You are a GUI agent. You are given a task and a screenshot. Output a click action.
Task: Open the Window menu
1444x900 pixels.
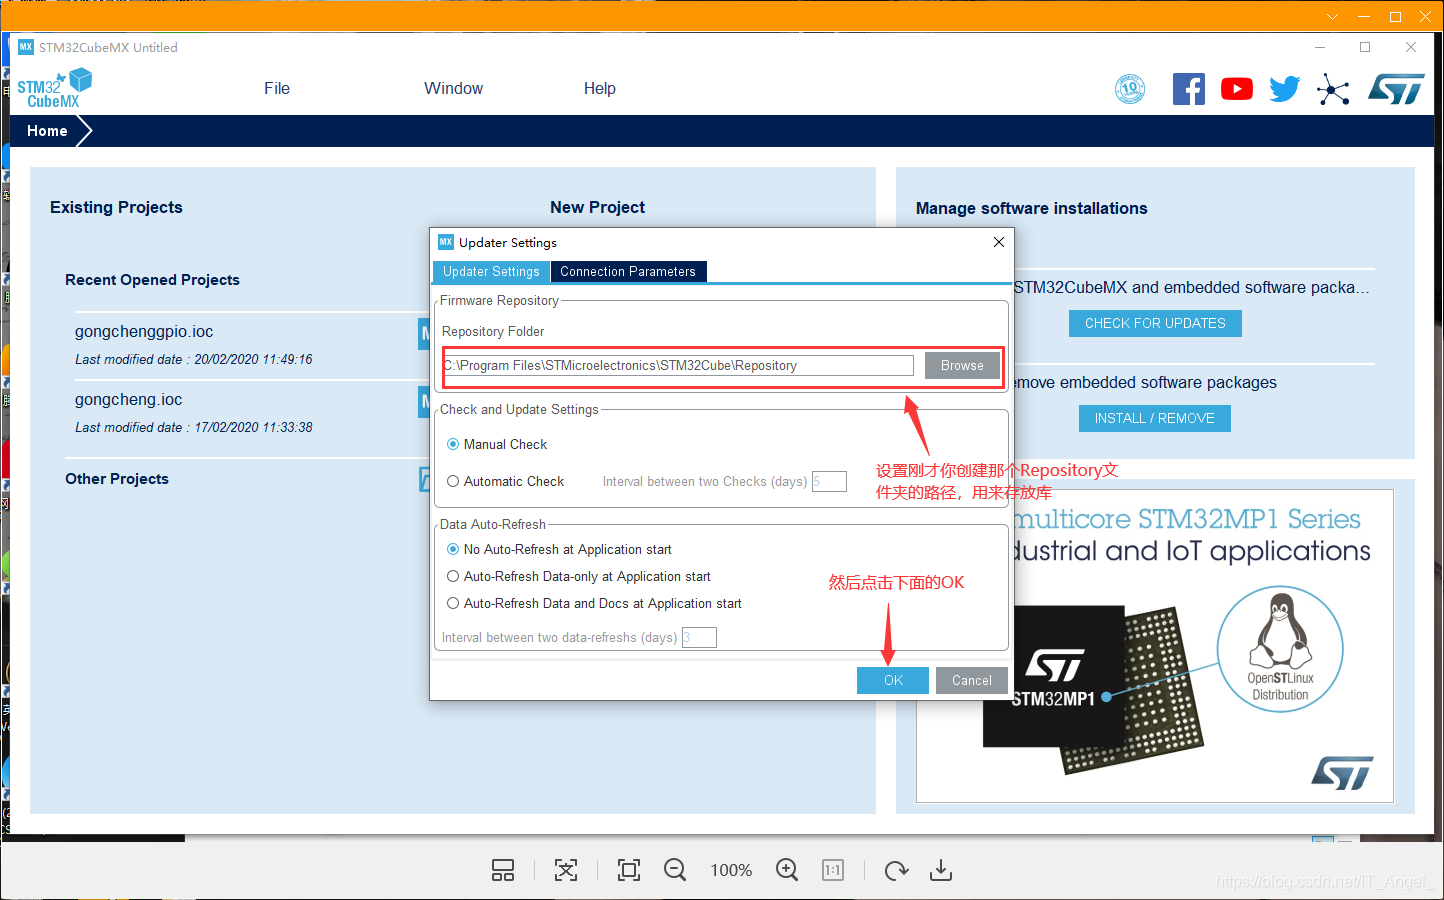[453, 88]
